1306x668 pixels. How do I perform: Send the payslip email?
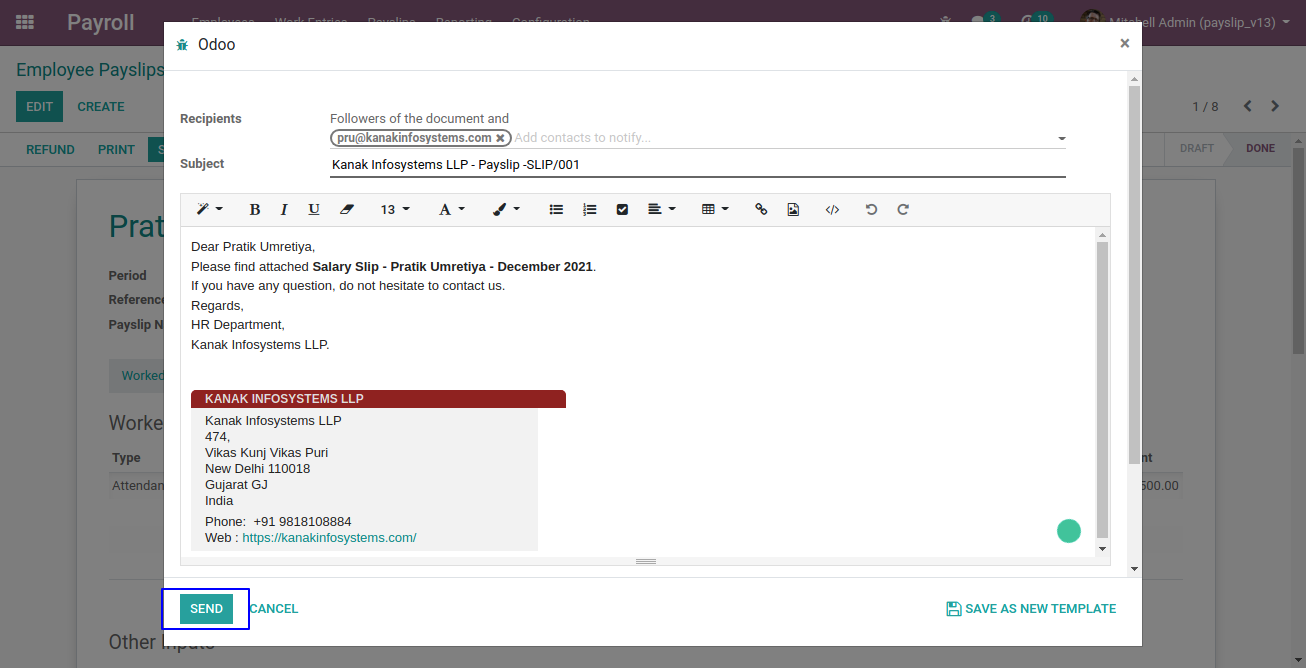tap(206, 609)
